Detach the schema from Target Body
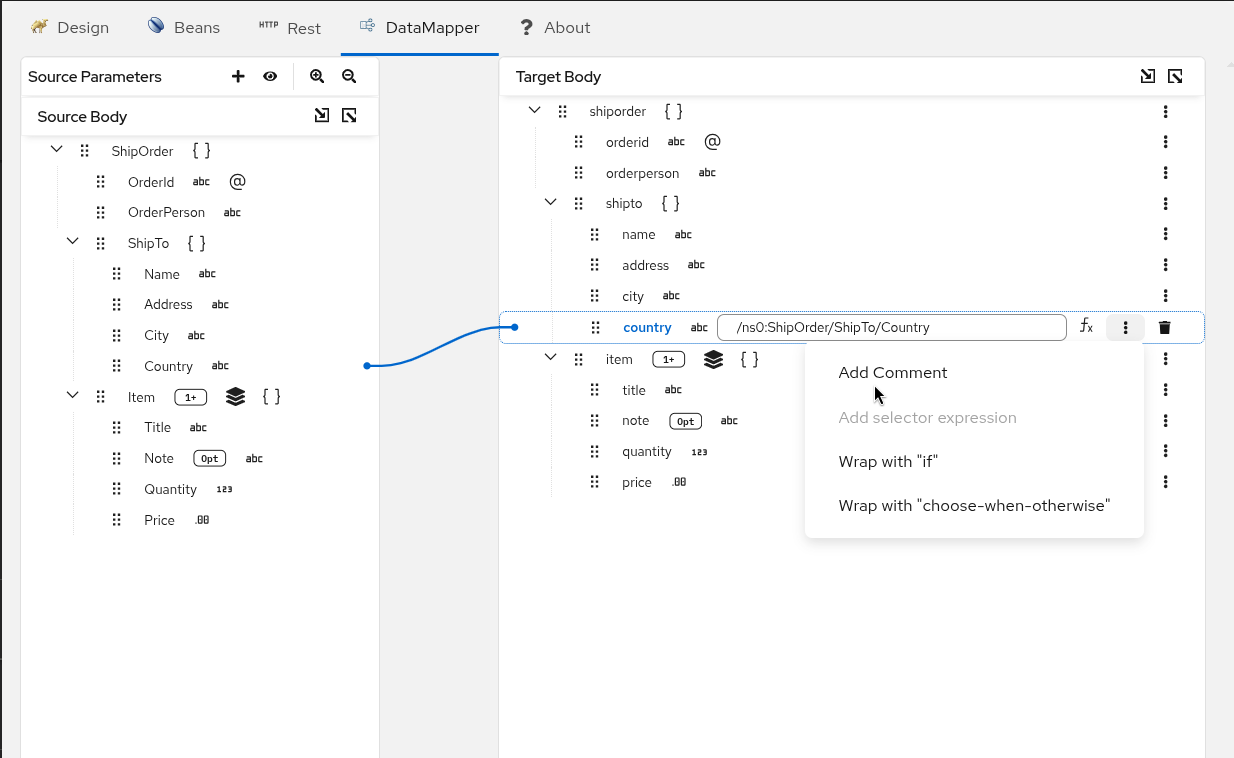This screenshot has height=758, width=1234. click(x=1176, y=76)
